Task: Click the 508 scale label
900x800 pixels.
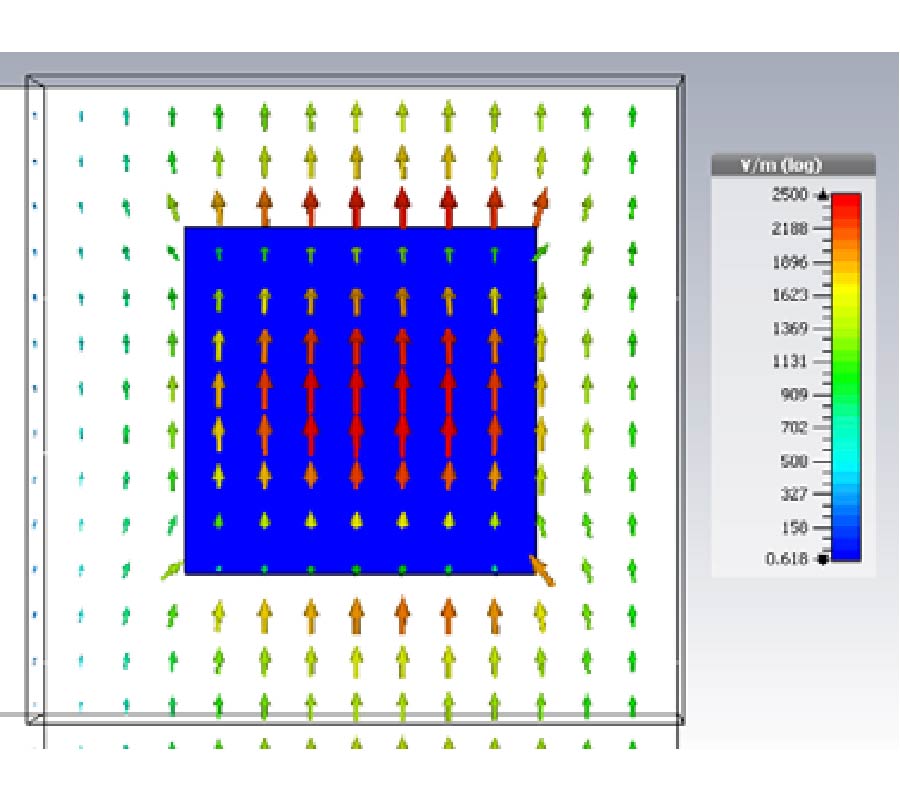Action: (791, 461)
